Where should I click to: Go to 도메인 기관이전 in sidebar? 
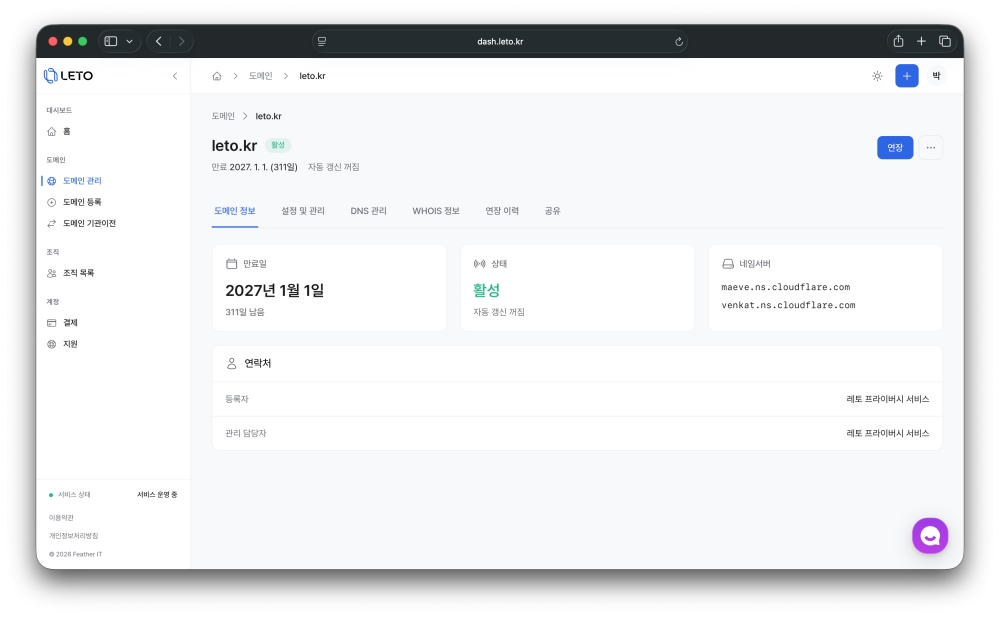click(x=89, y=223)
